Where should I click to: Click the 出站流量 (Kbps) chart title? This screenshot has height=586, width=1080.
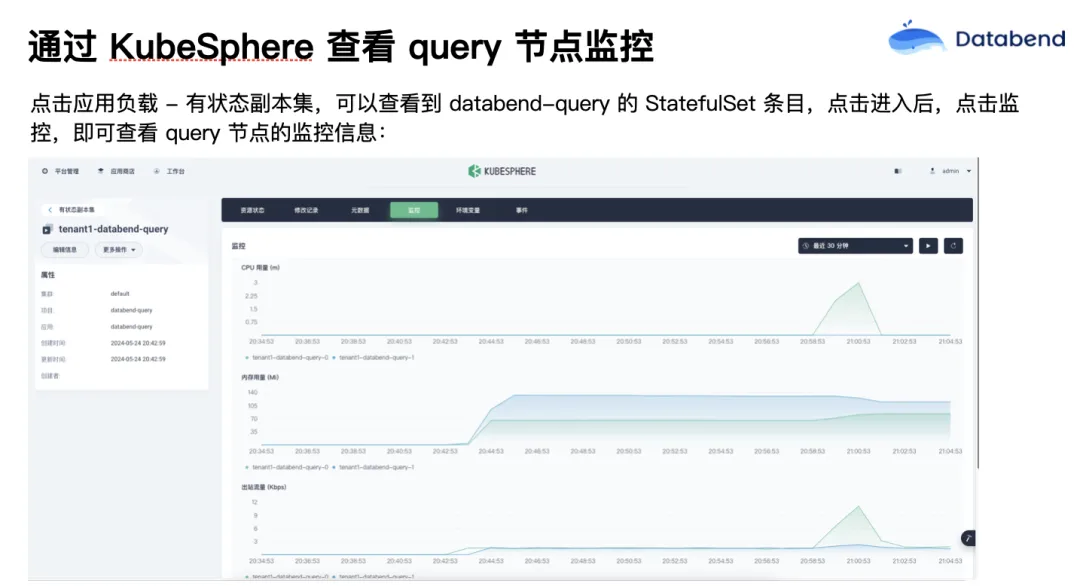click(x=263, y=487)
